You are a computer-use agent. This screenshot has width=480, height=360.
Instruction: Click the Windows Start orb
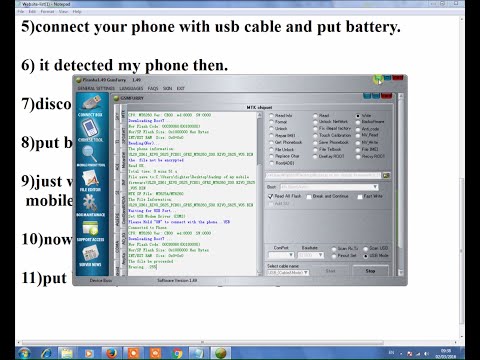[x=24, y=353]
